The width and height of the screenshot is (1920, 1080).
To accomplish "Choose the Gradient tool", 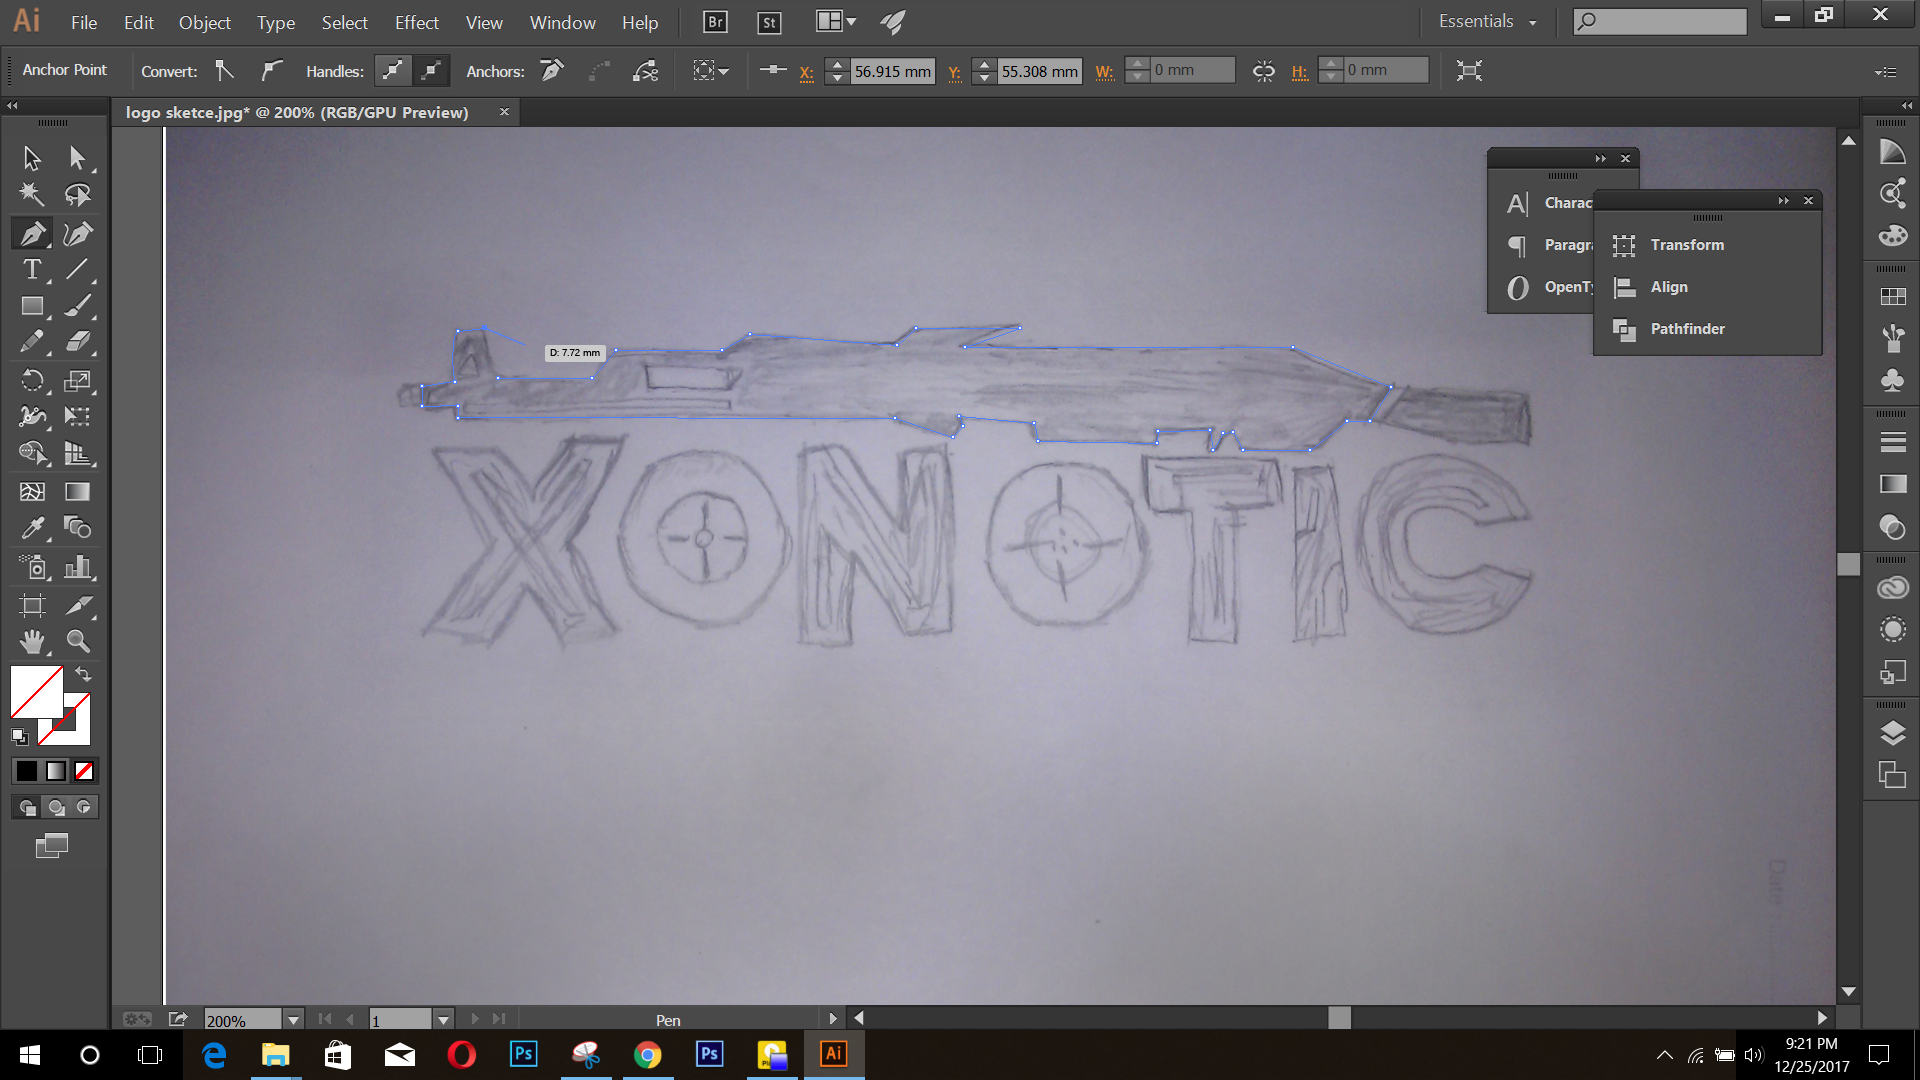I will click(77, 491).
